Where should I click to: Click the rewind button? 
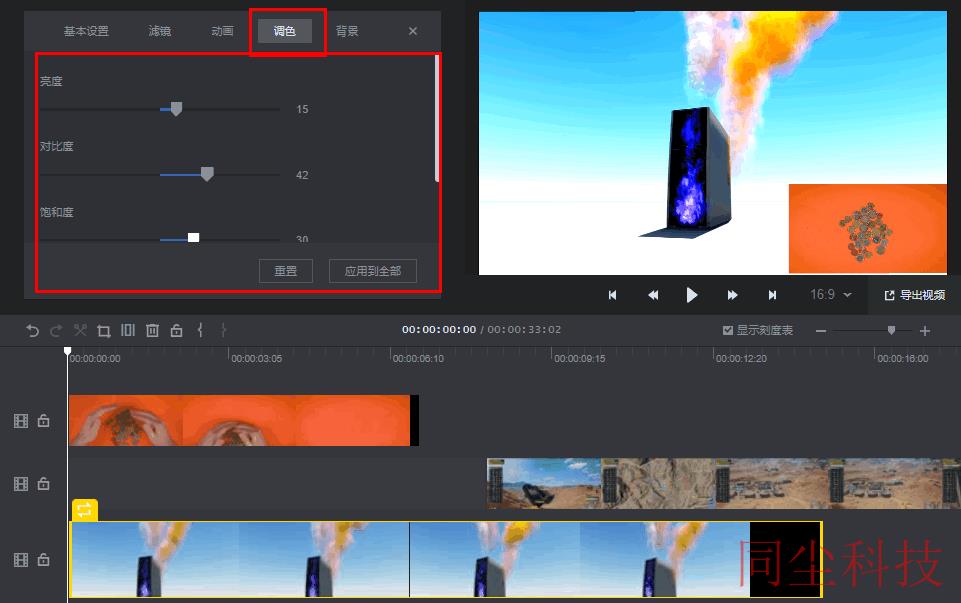(x=653, y=295)
